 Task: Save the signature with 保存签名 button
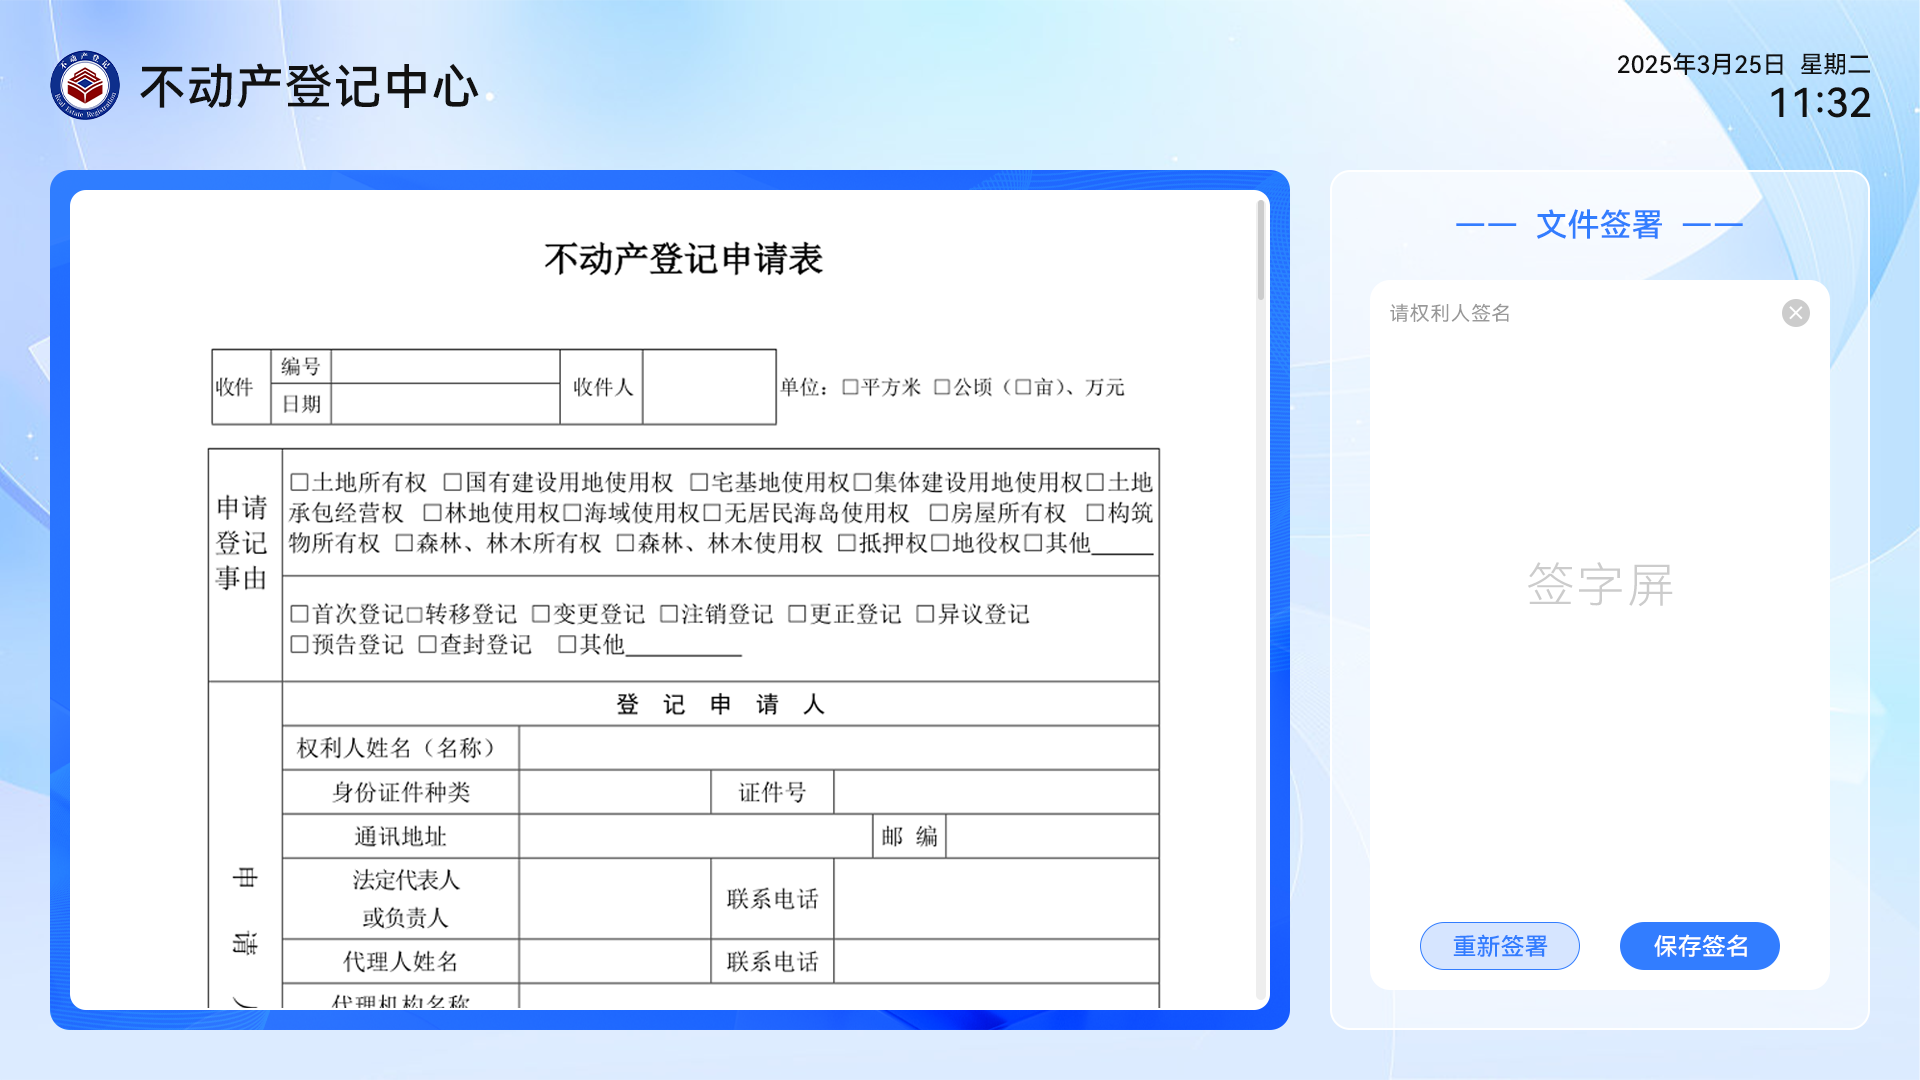(x=1700, y=946)
